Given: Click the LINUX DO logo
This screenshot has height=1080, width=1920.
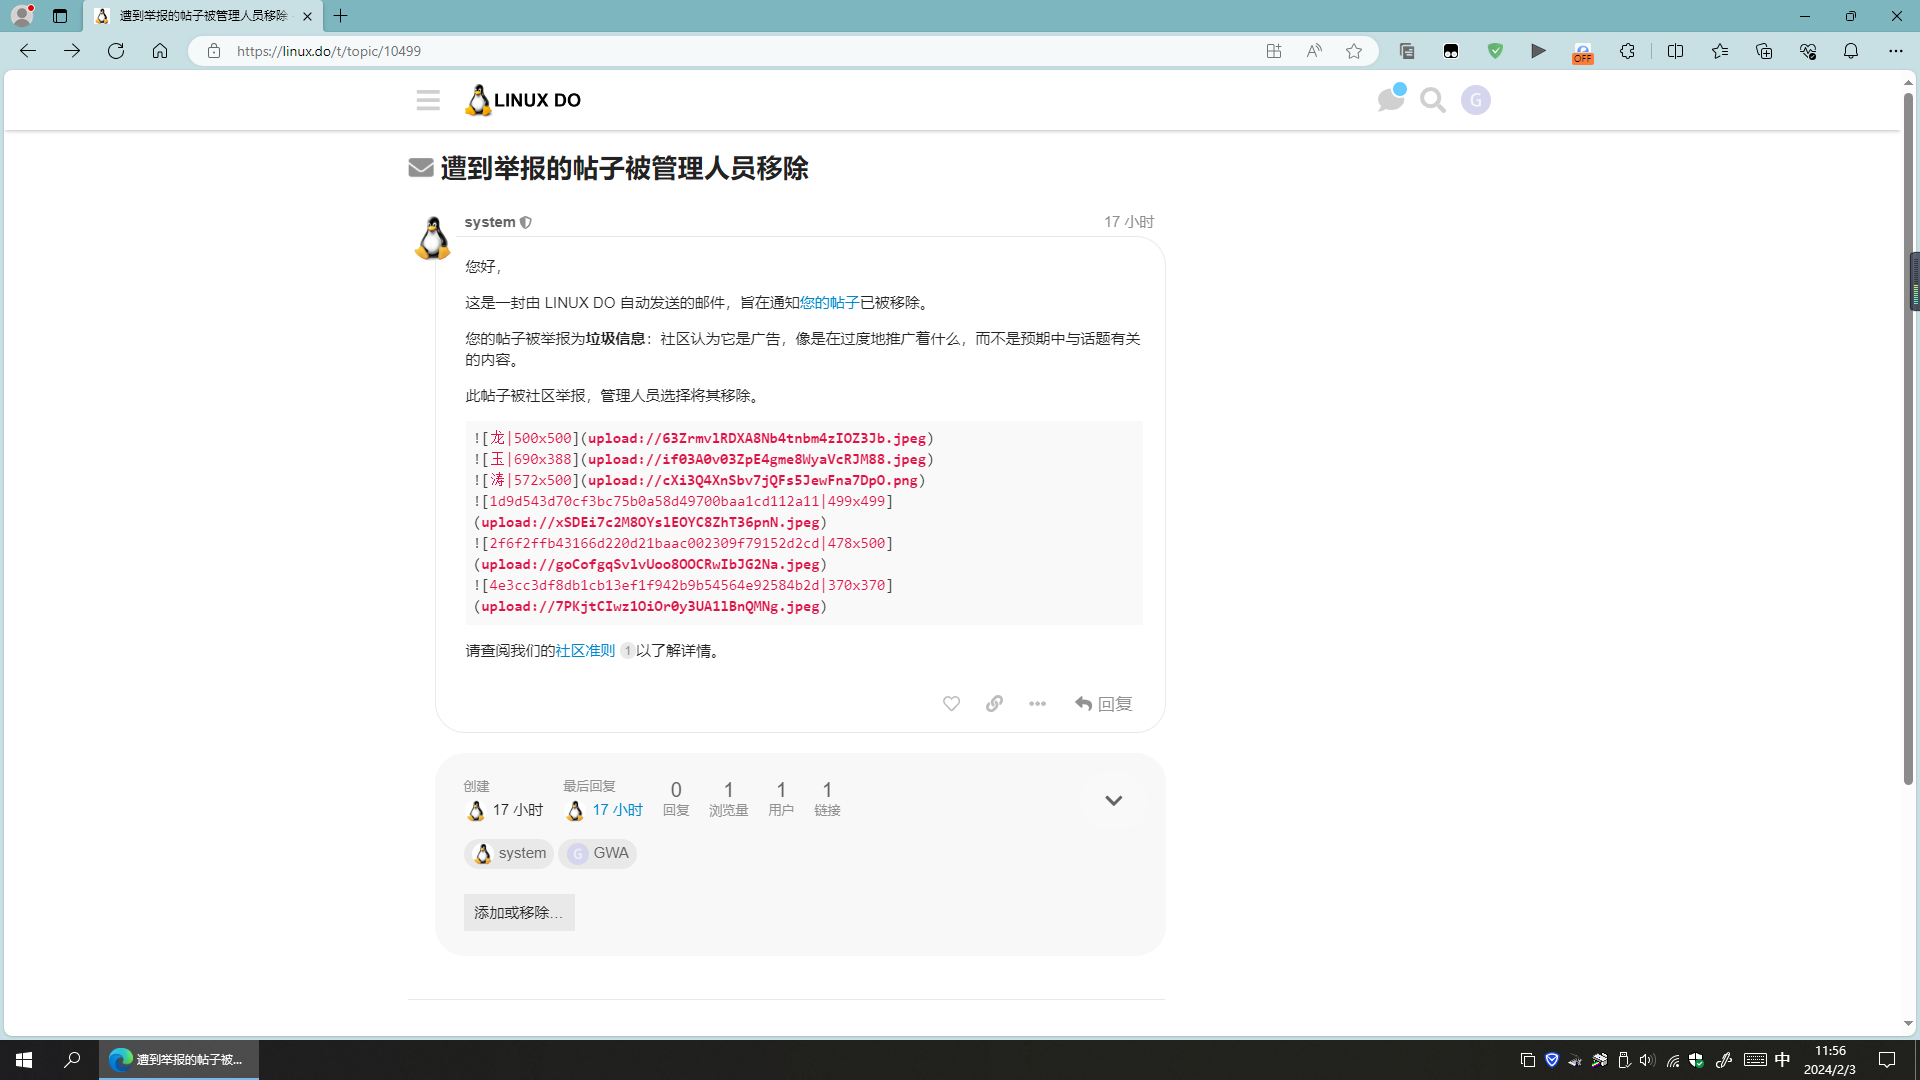Looking at the screenshot, I should click(523, 100).
